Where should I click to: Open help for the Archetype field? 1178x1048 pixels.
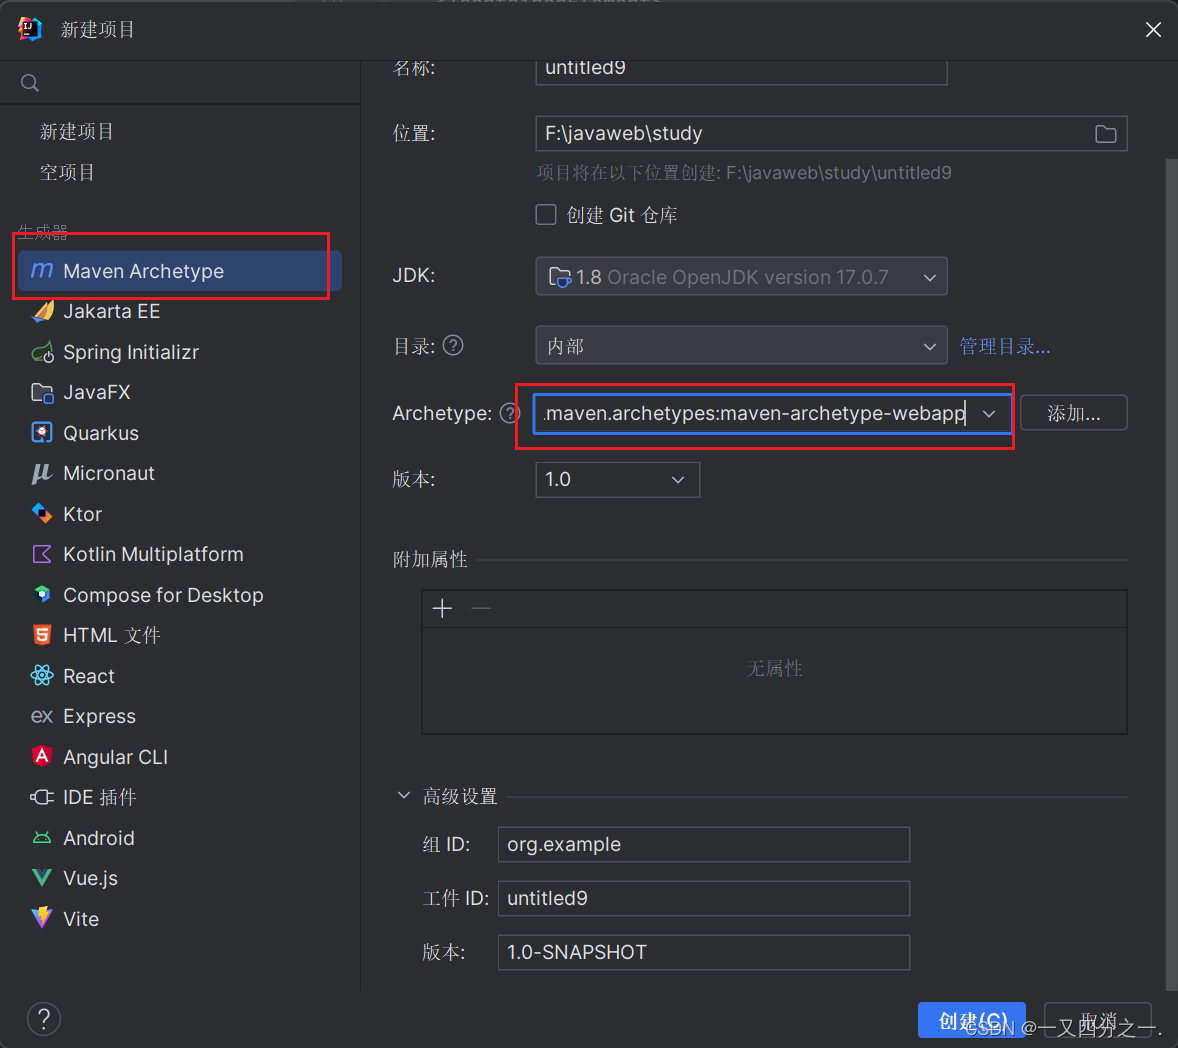point(510,412)
